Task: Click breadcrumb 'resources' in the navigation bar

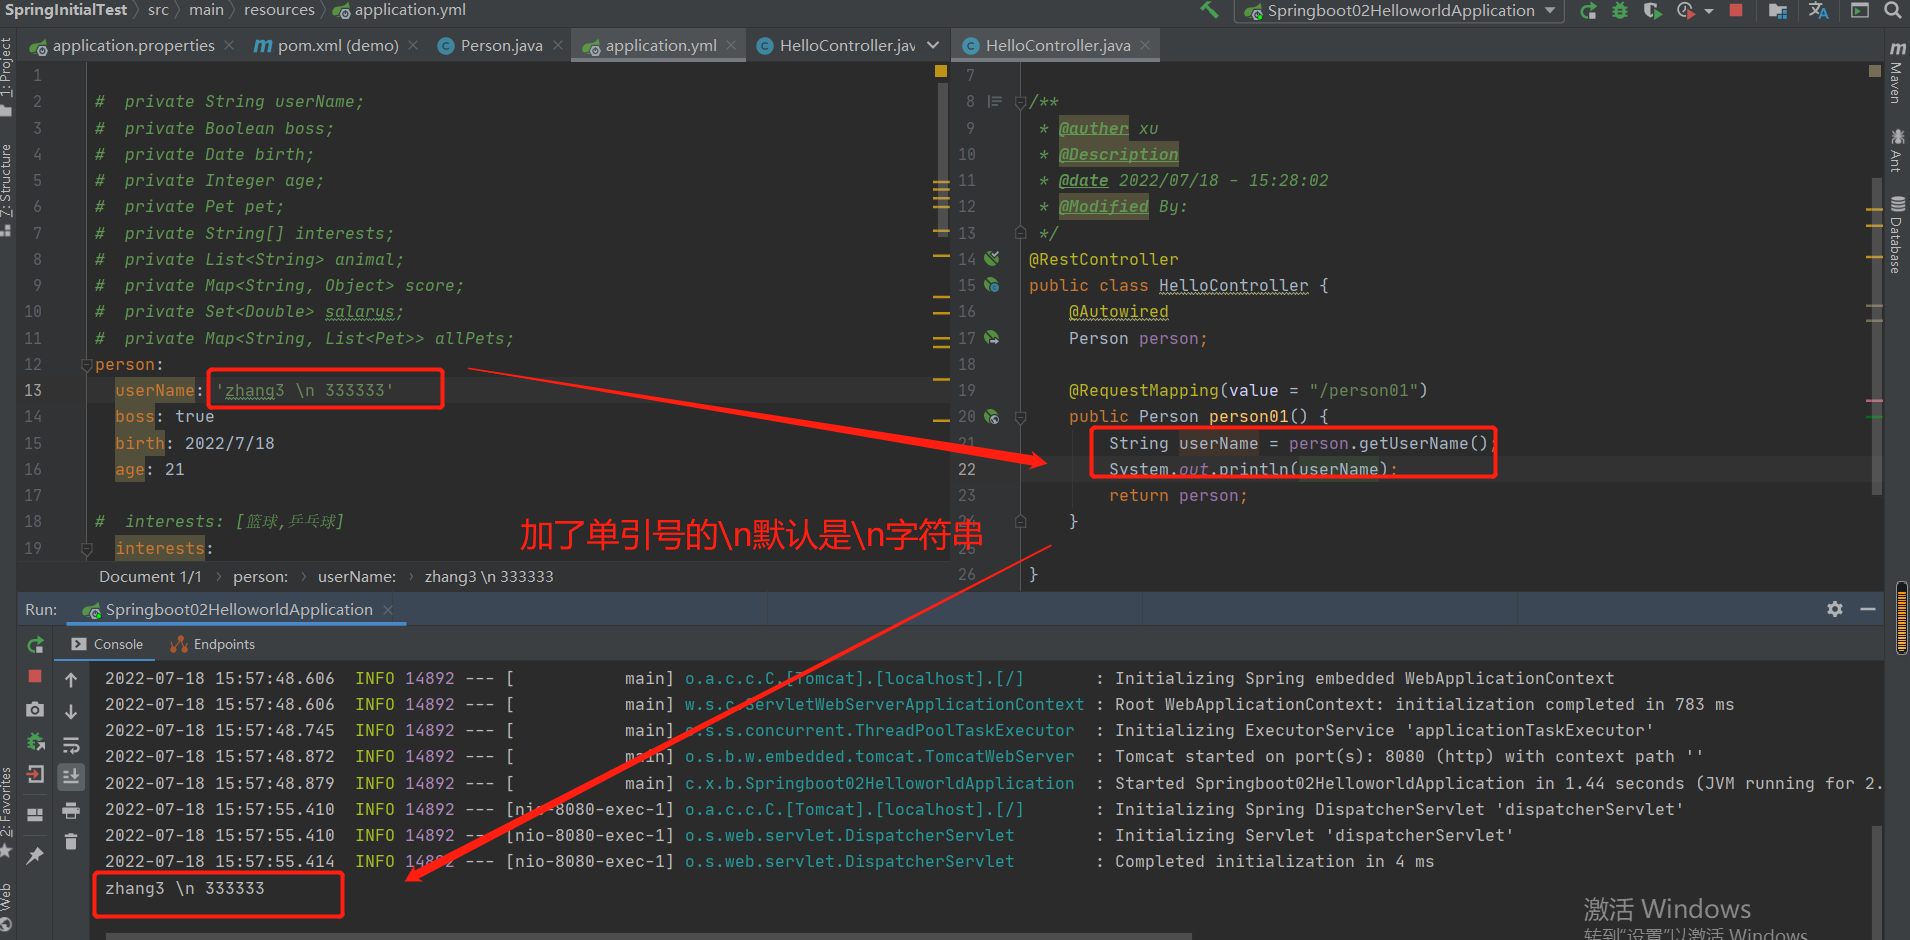Action: [x=279, y=10]
